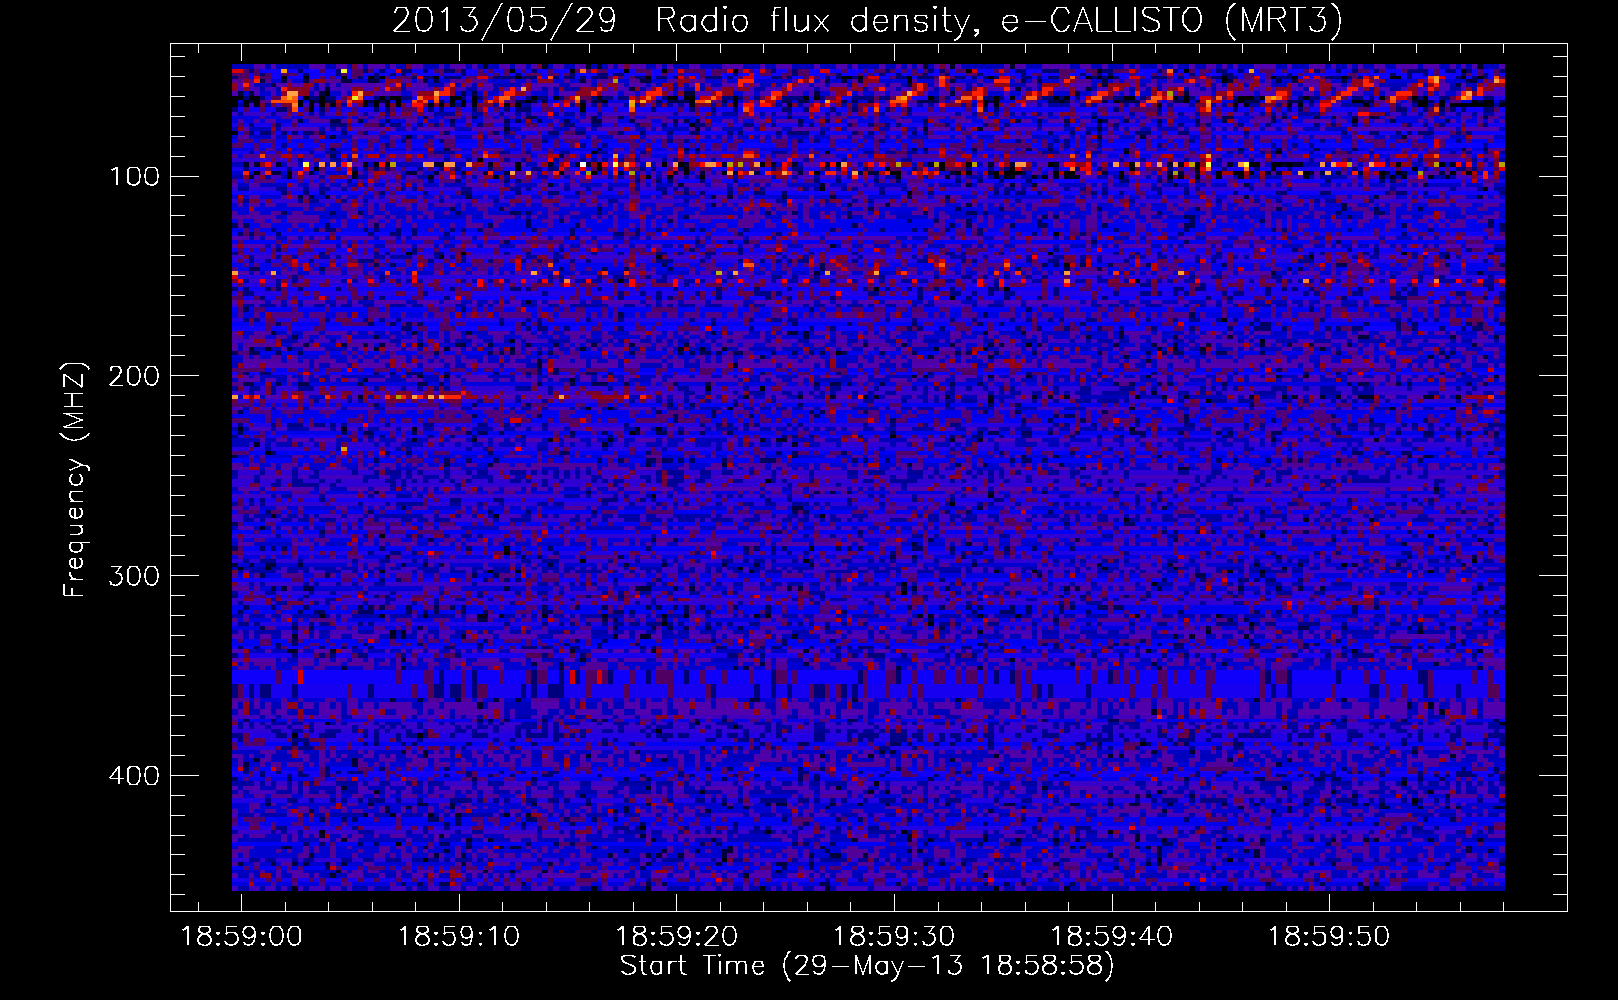1618x1000 pixels.
Task: Click the 18:59:00 time tick label
Action: 241,937
